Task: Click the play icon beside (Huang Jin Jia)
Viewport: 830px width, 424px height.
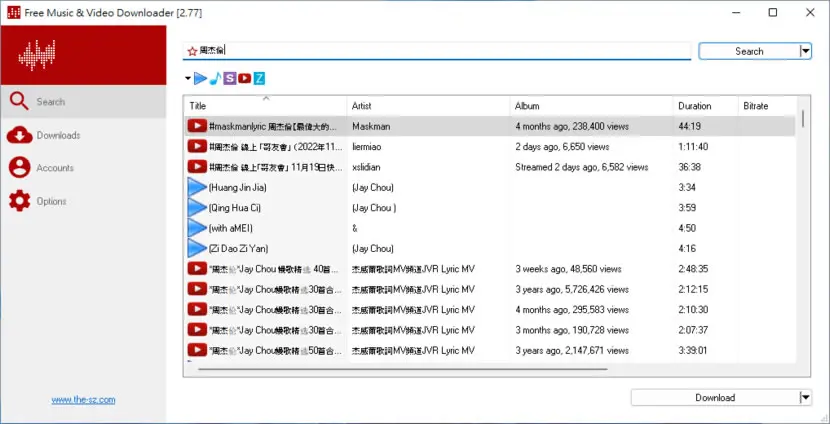Action: click(197, 187)
